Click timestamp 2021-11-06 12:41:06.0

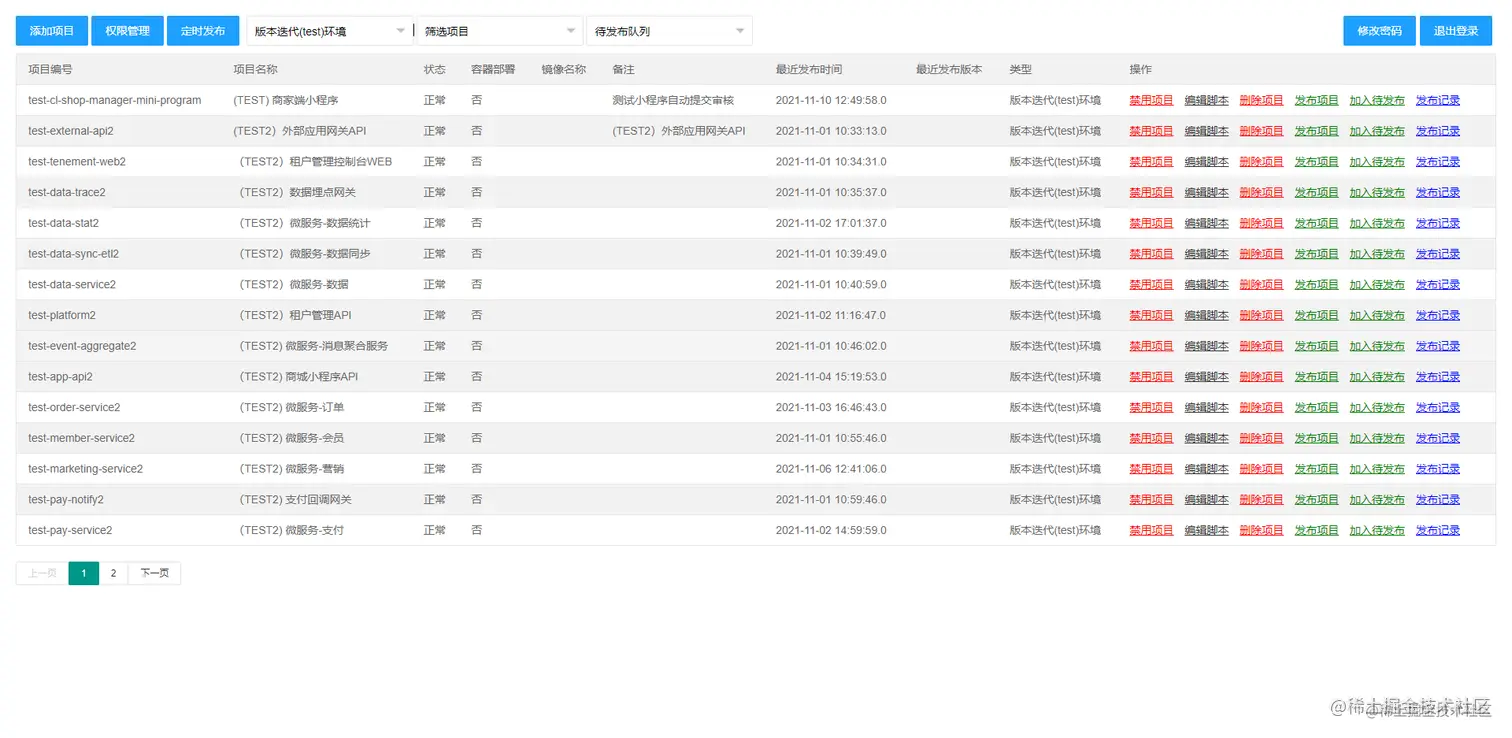pos(831,469)
